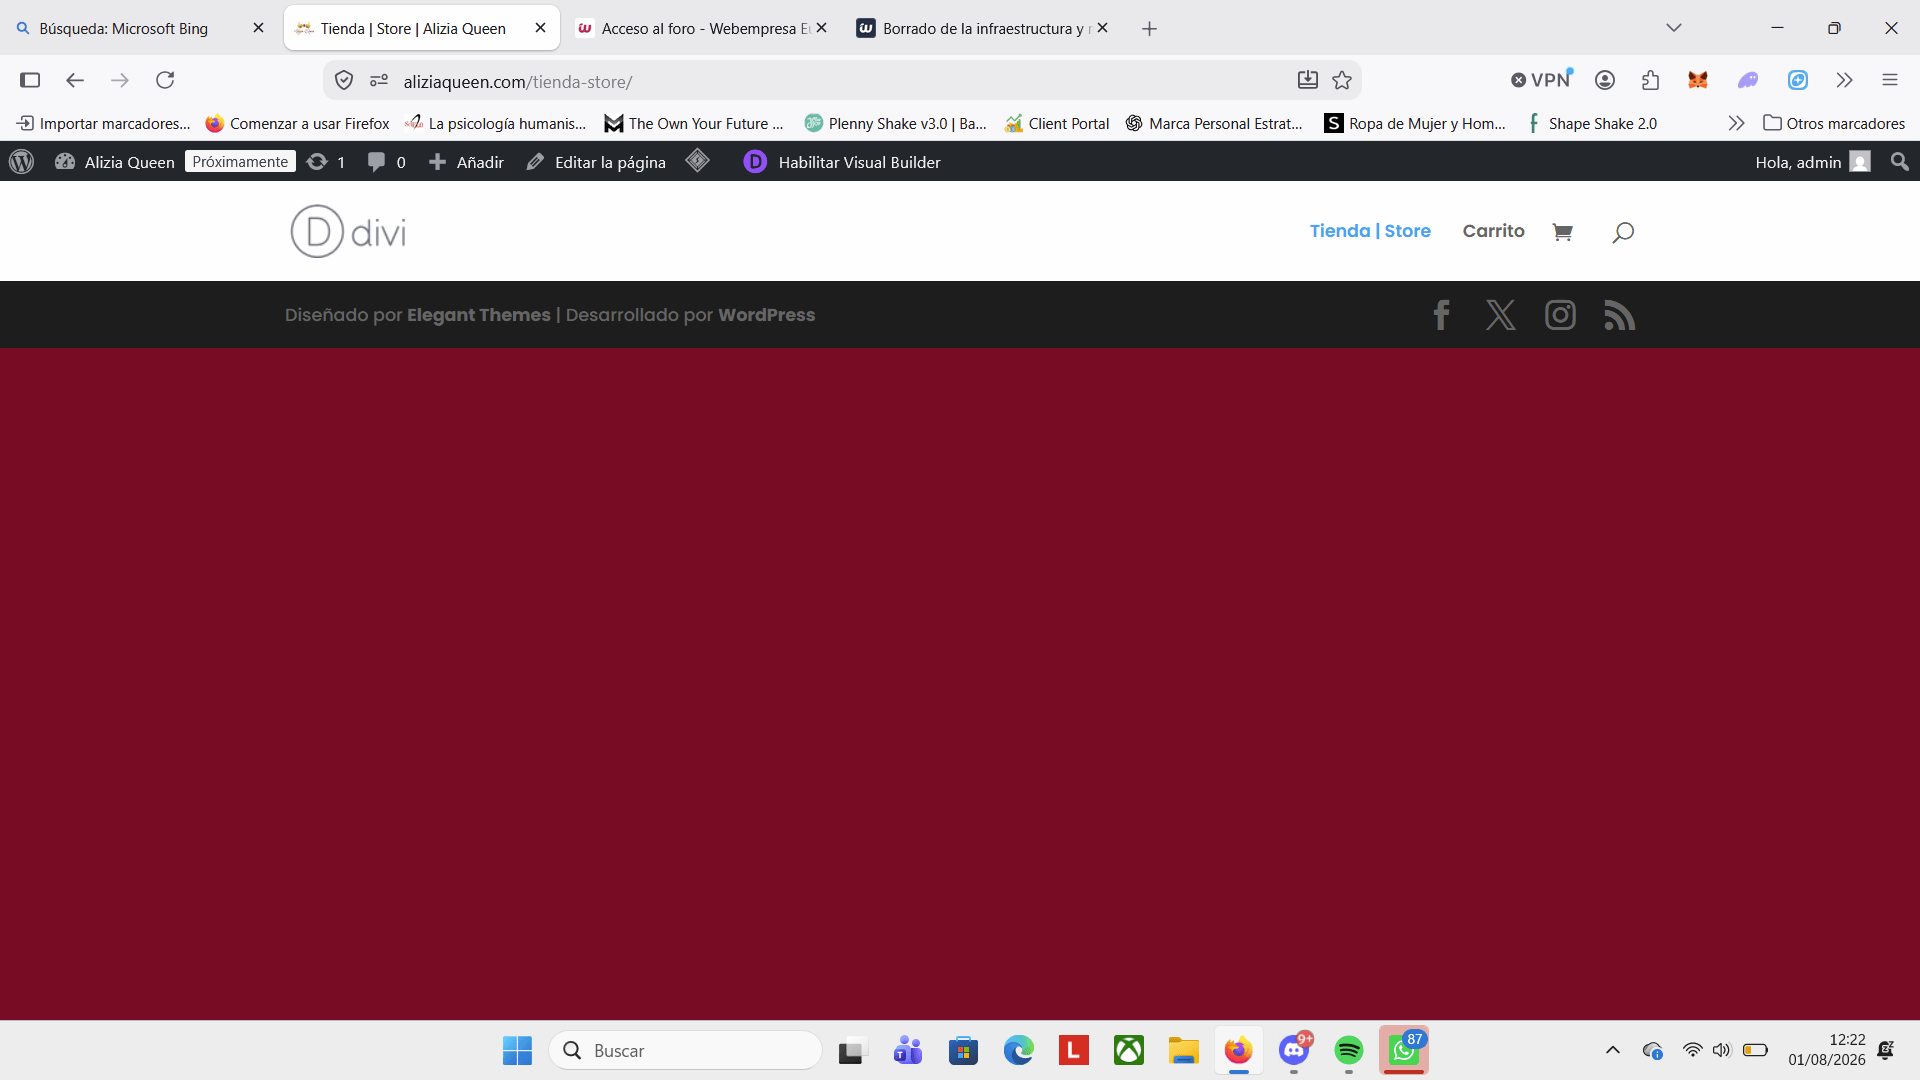
Task: Open the RSS feed footer icon
Action: [x=1620, y=315]
